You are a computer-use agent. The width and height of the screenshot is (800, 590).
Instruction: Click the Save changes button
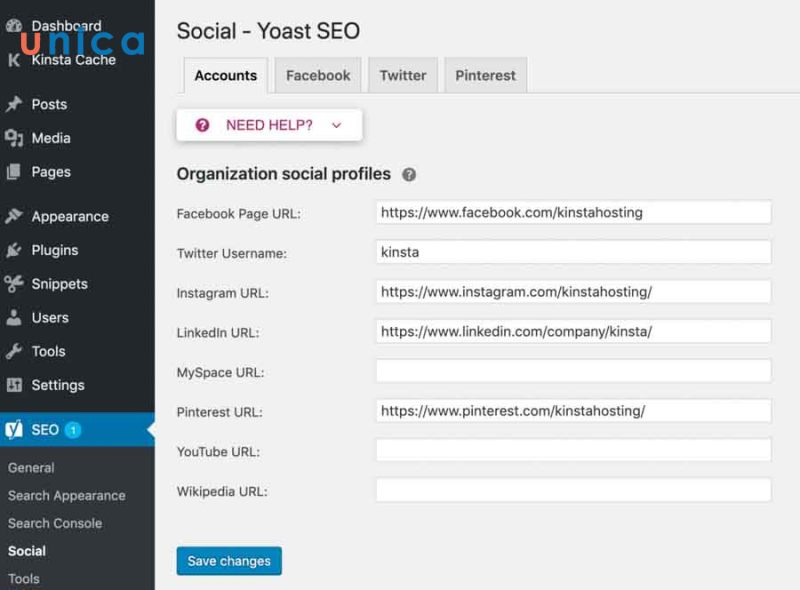229,561
